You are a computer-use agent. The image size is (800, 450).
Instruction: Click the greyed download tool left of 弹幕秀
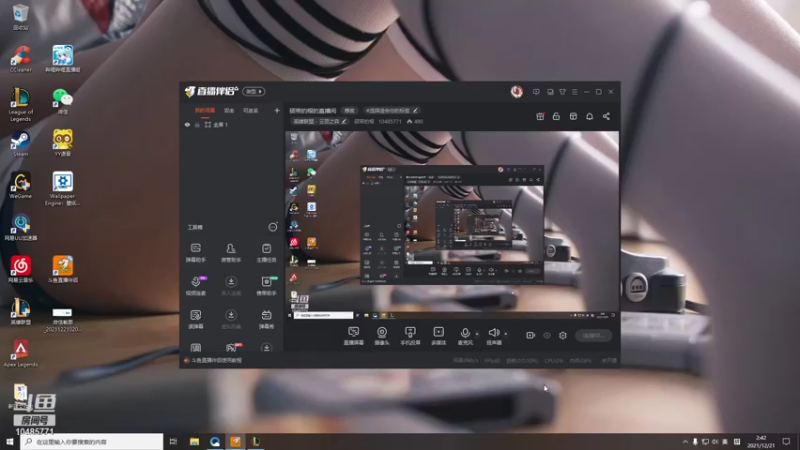pos(231,319)
